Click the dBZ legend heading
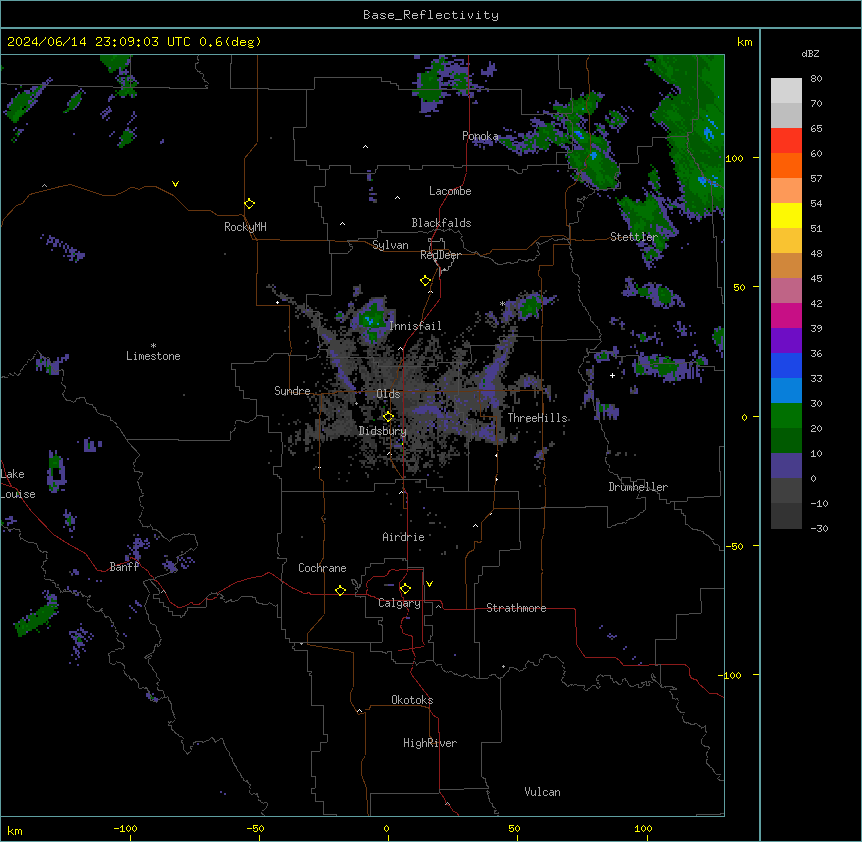The width and height of the screenshot is (862, 842). point(810,53)
